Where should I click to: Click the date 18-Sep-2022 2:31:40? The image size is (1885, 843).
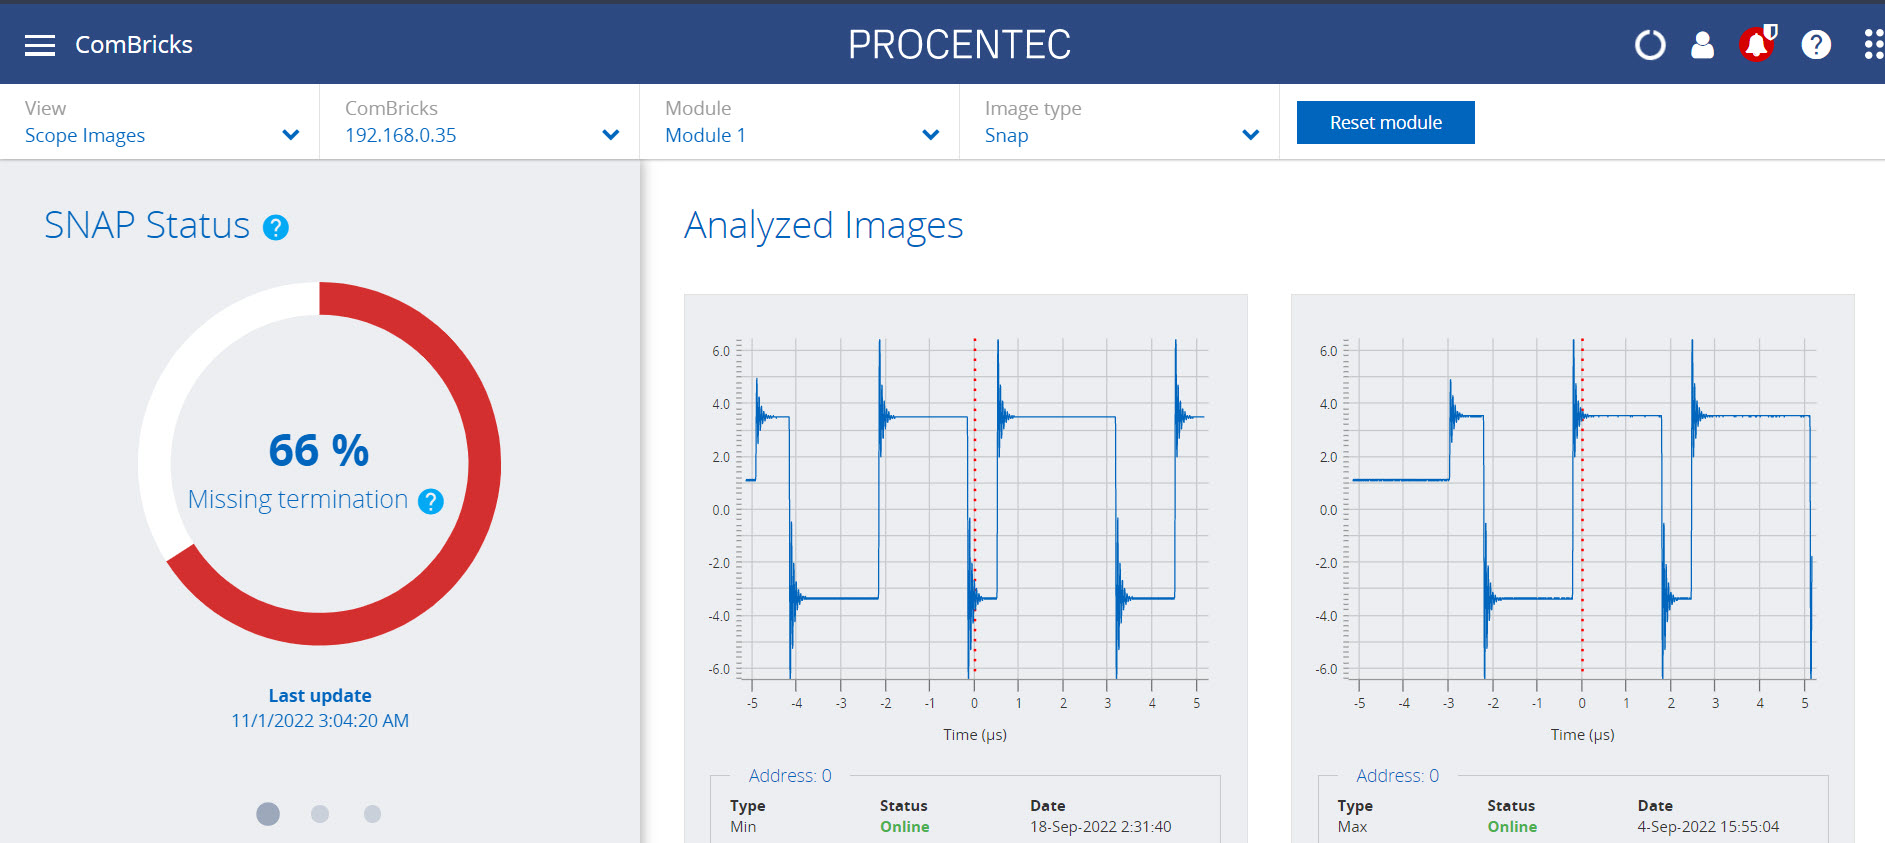pos(1101,827)
